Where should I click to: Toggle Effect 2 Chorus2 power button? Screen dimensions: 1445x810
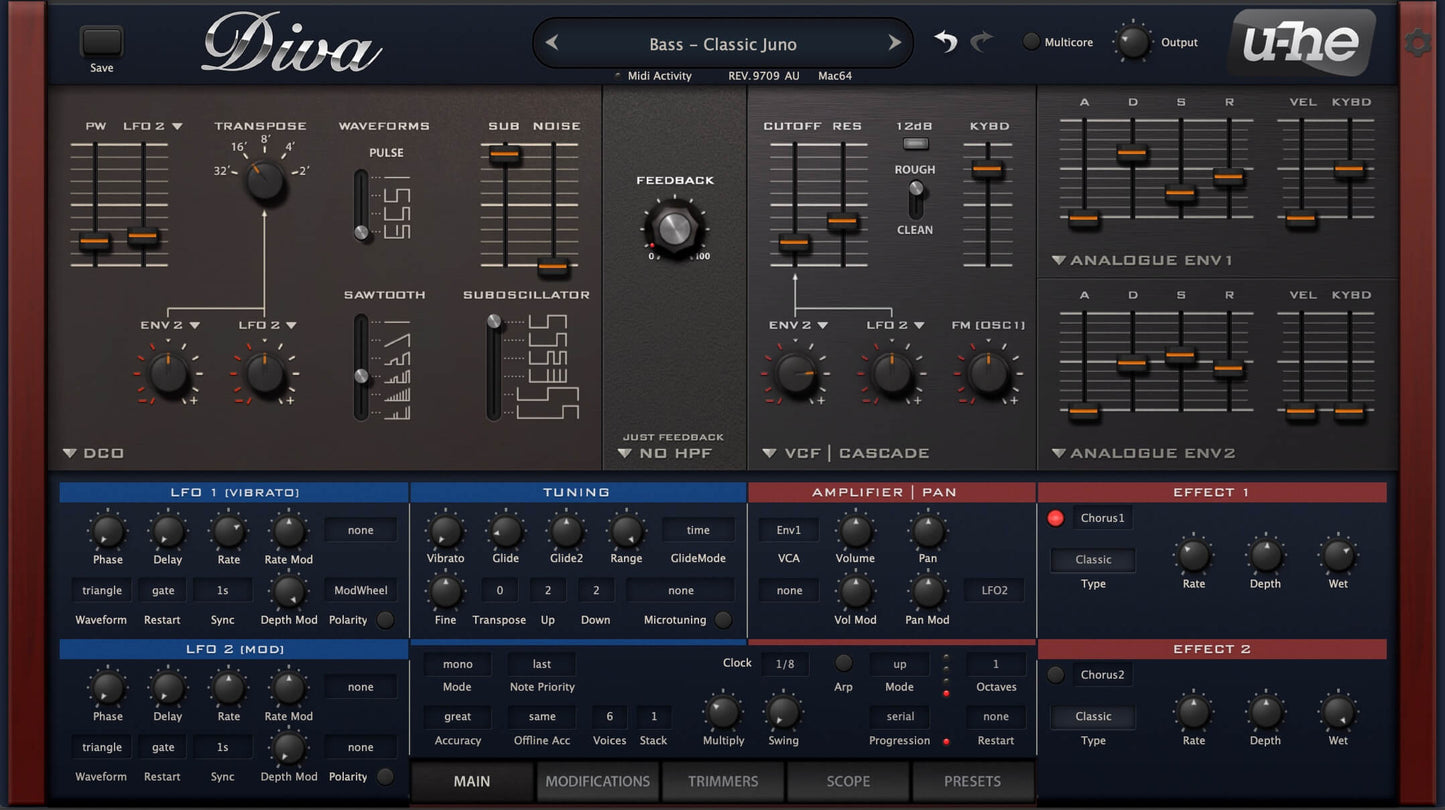[1055, 675]
